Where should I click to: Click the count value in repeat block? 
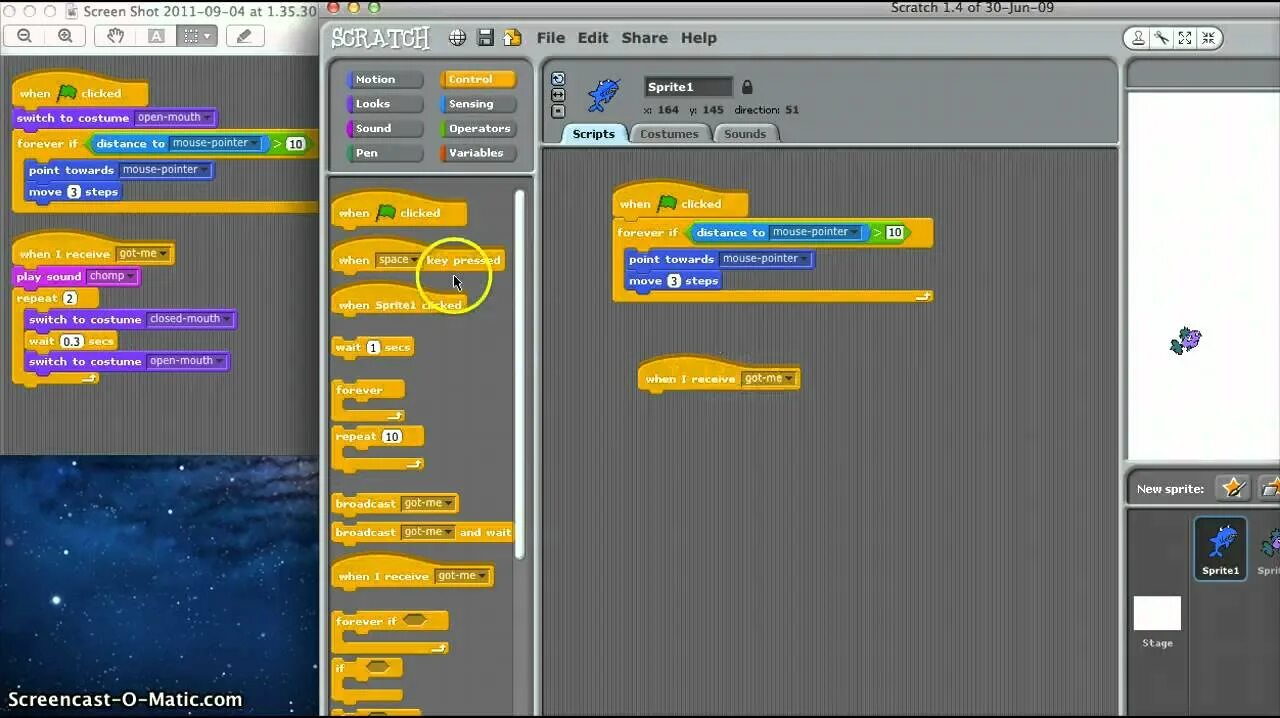[x=391, y=437]
